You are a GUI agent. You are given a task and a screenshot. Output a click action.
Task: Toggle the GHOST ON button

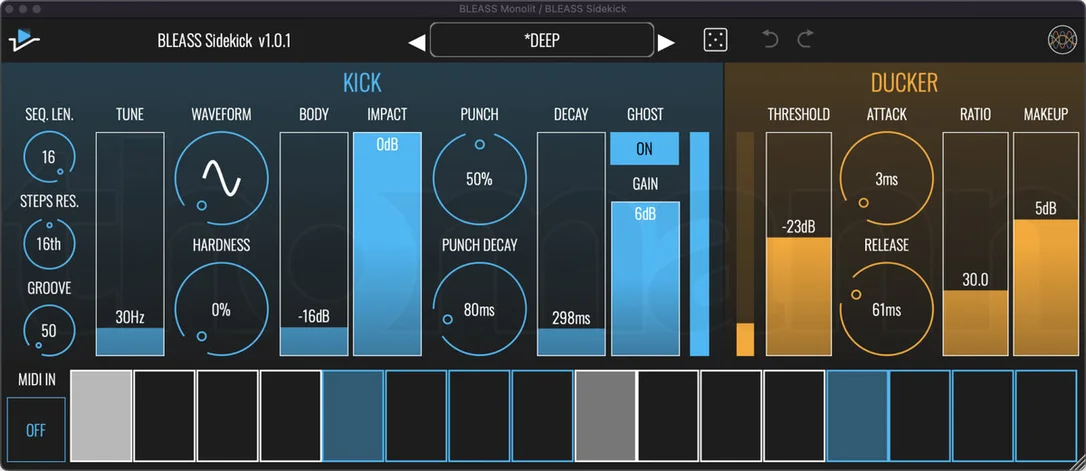click(x=644, y=149)
